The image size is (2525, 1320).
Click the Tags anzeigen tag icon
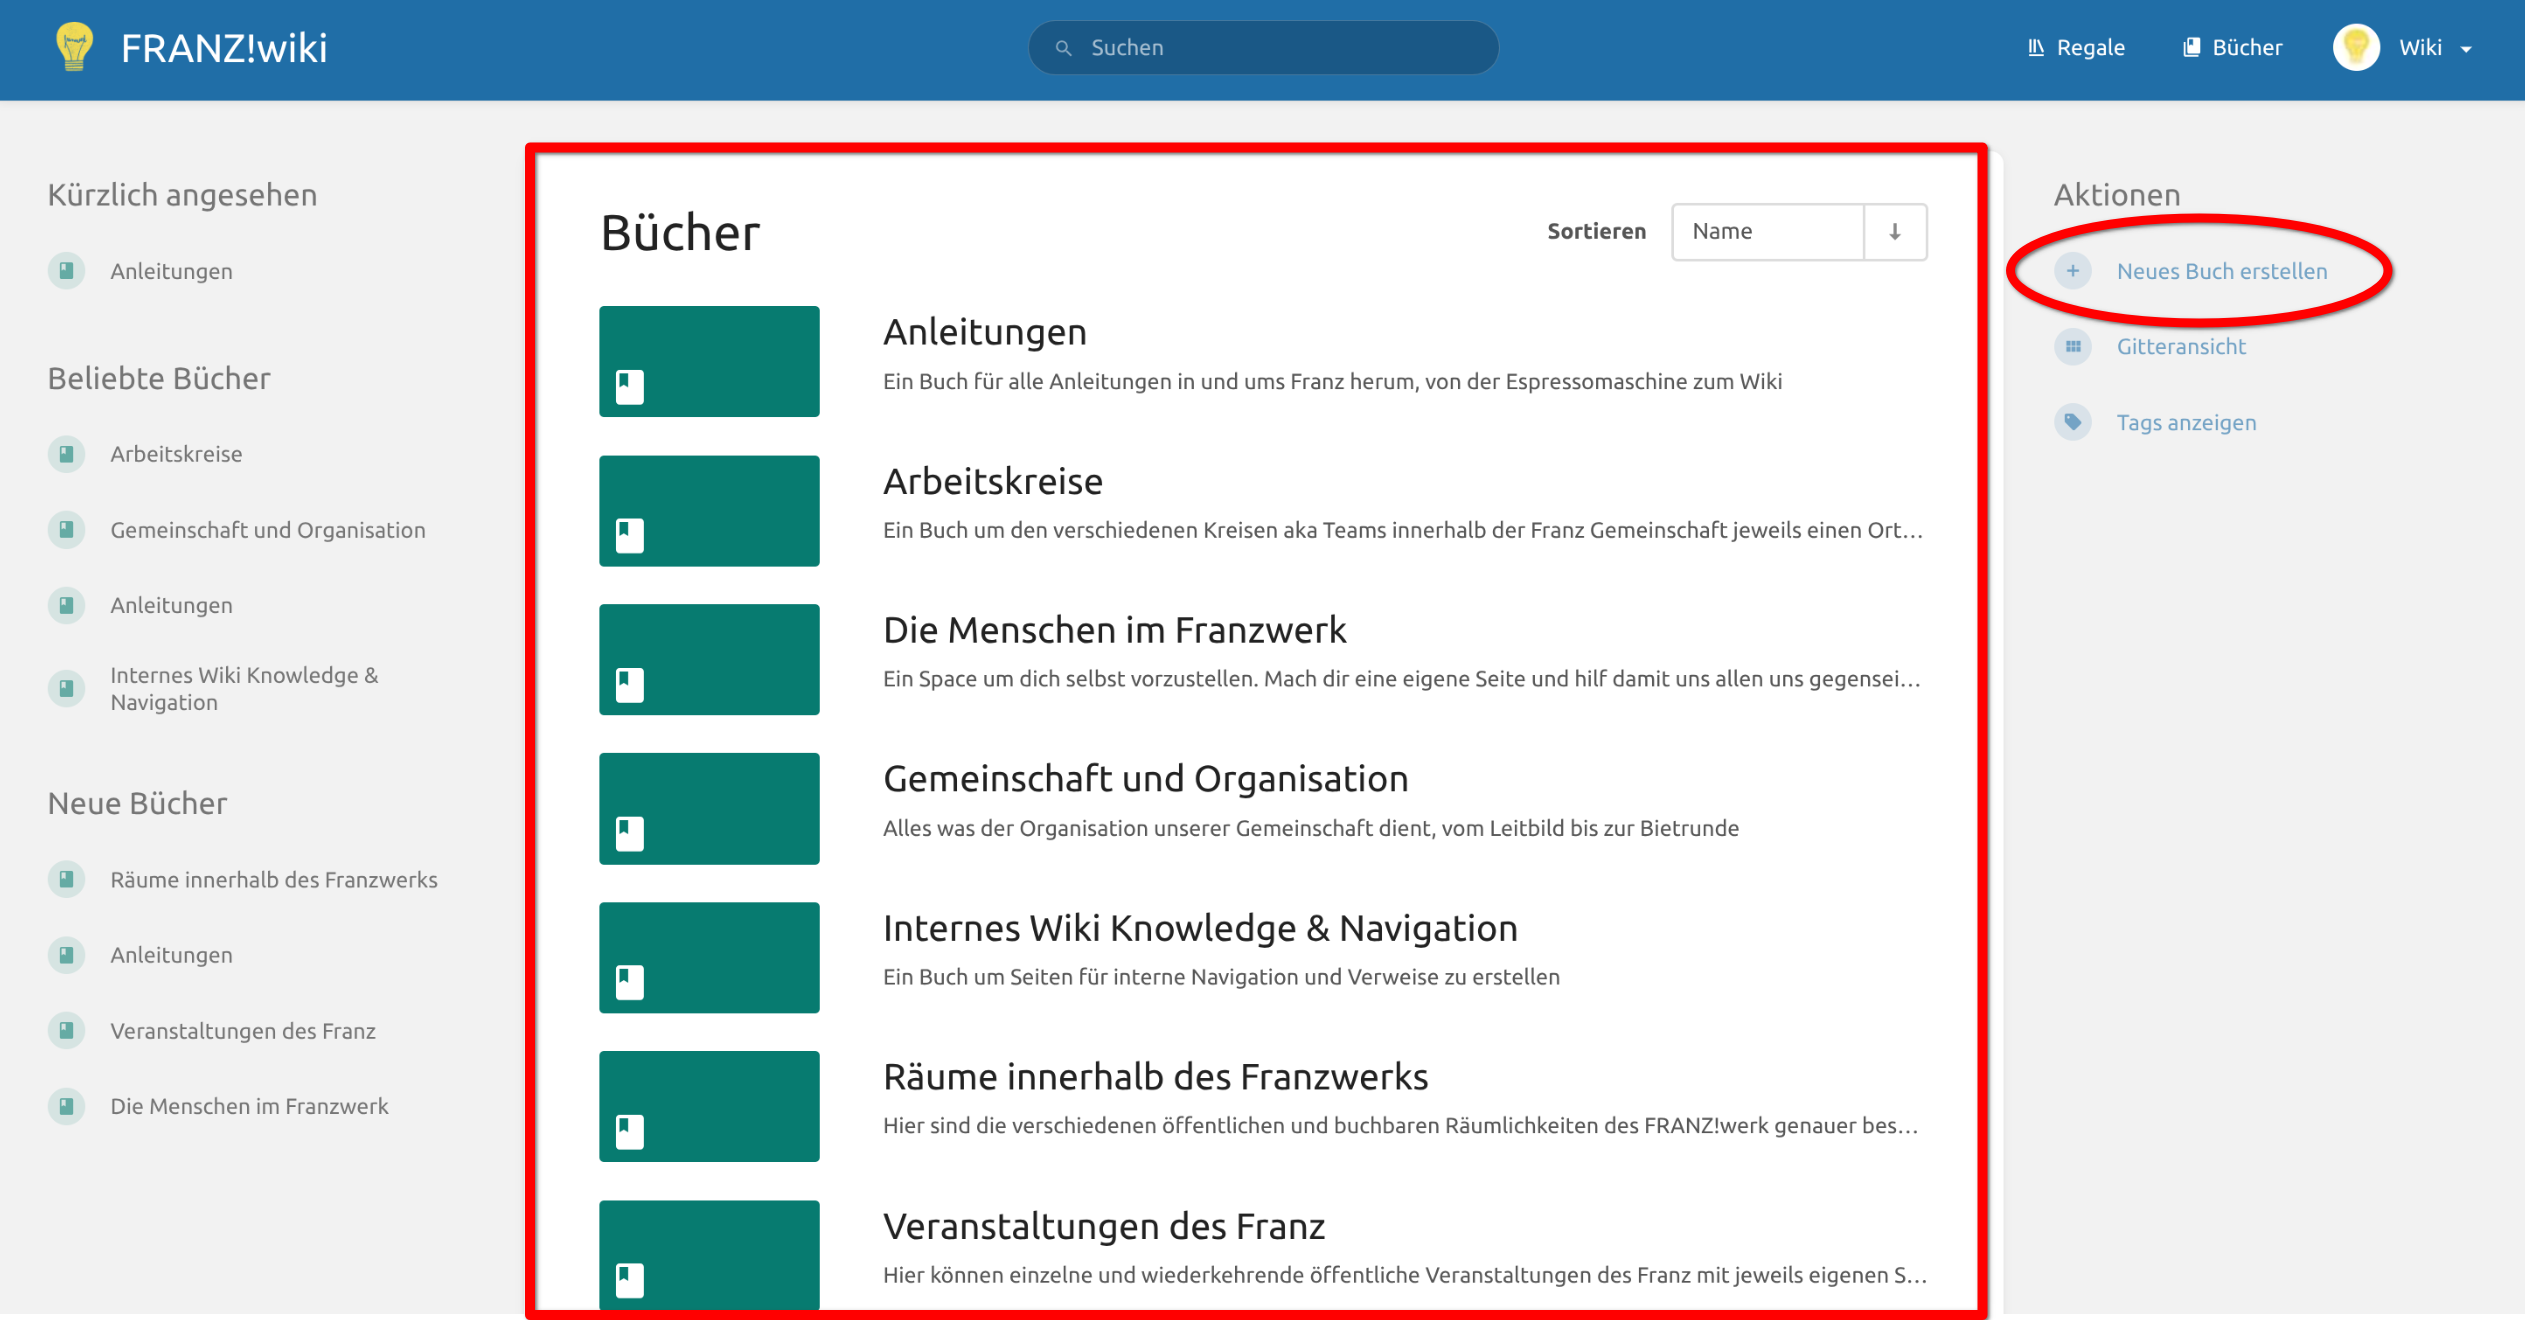[x=2072, y=422]
